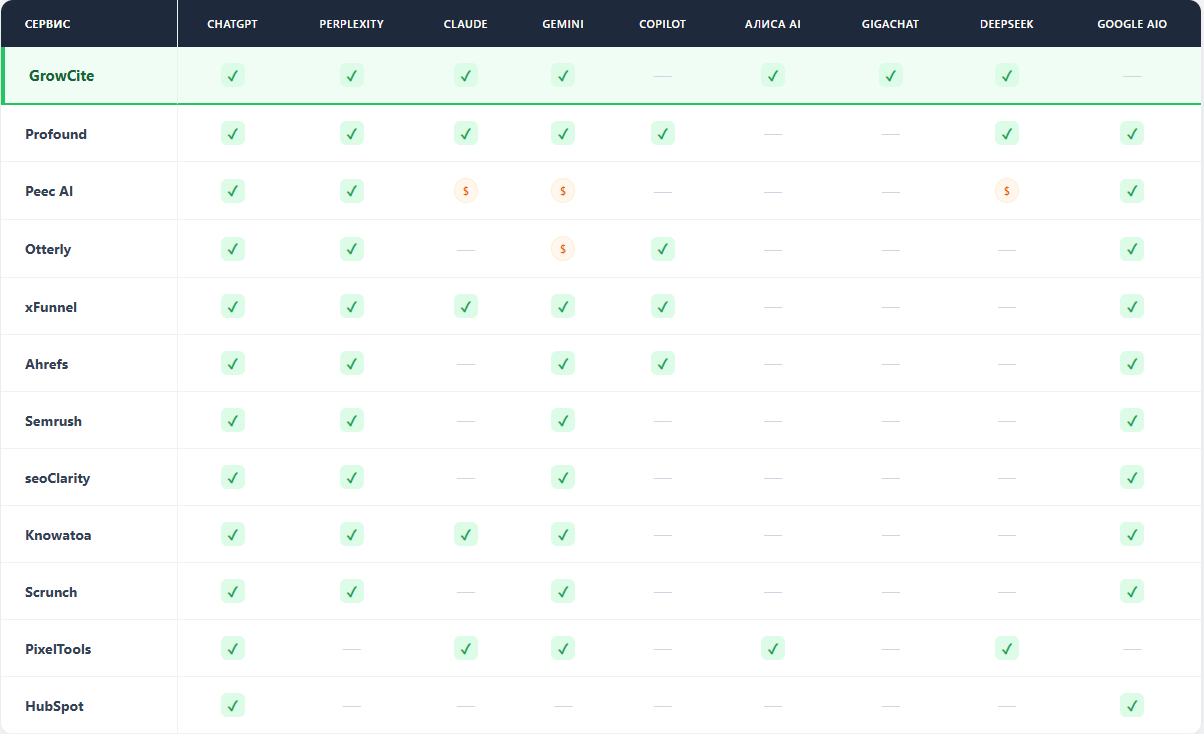Select the Peec AI row label

click(x=49, y=191)
